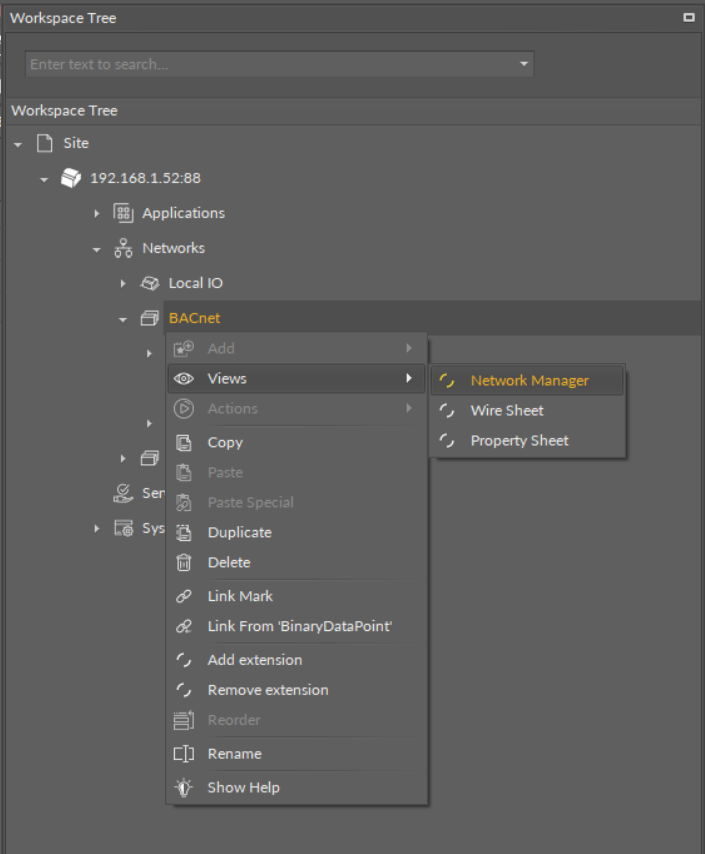This screenshot has width=705, height=854.
Task: Collapse the Networks tree node
Action: 97,249
